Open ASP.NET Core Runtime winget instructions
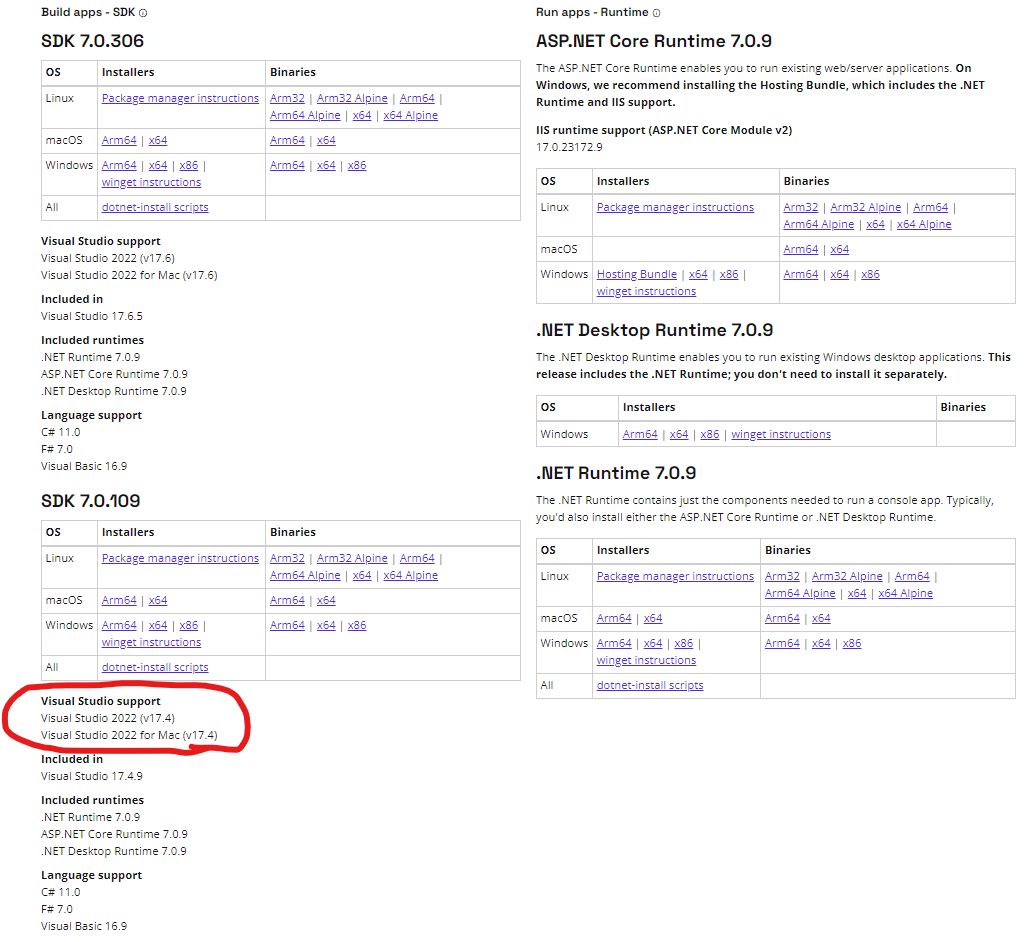 [646, 291]
